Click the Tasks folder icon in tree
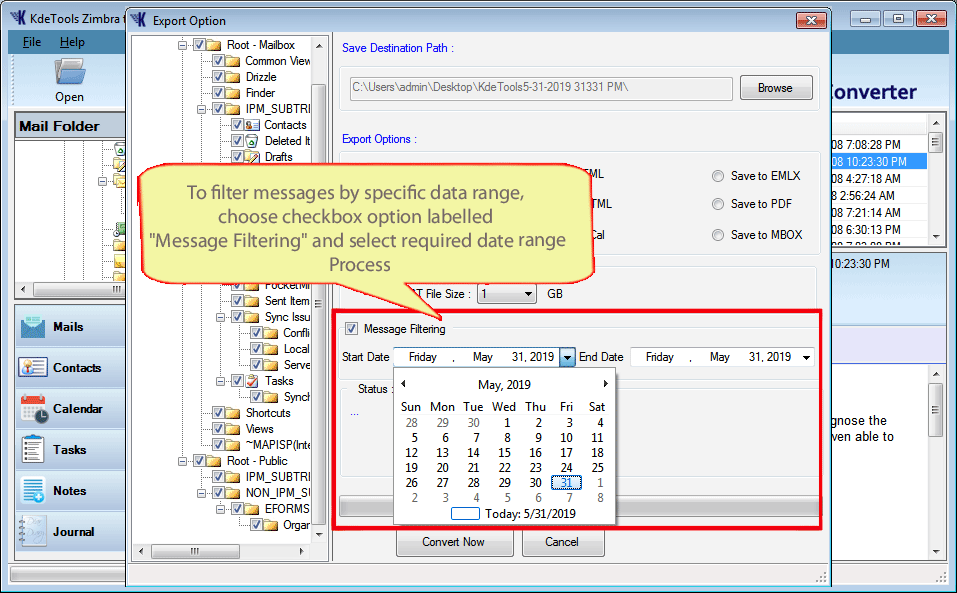 point(252,381)
